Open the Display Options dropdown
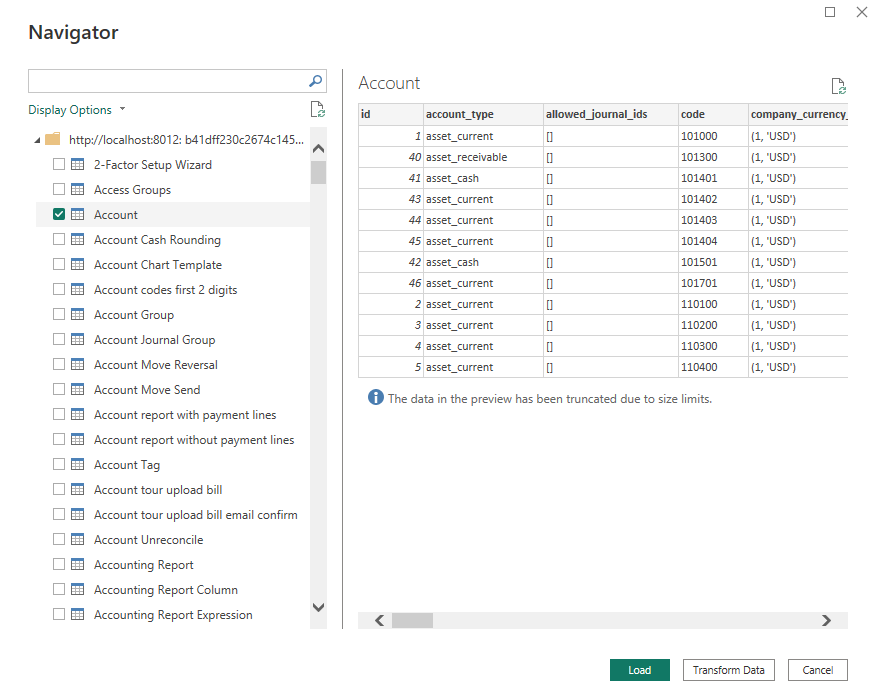The width and height of the screenshot is (878, 699). (77, 110)
